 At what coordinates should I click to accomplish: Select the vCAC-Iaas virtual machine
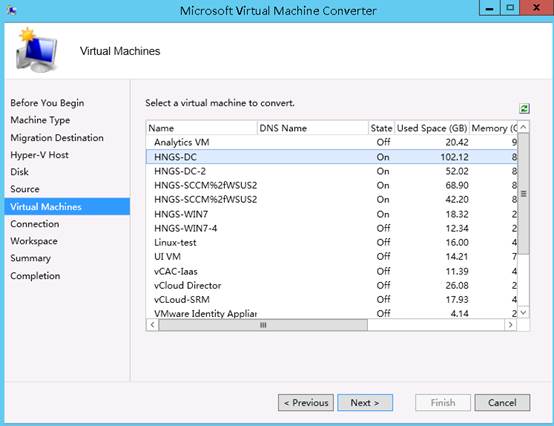332,271
